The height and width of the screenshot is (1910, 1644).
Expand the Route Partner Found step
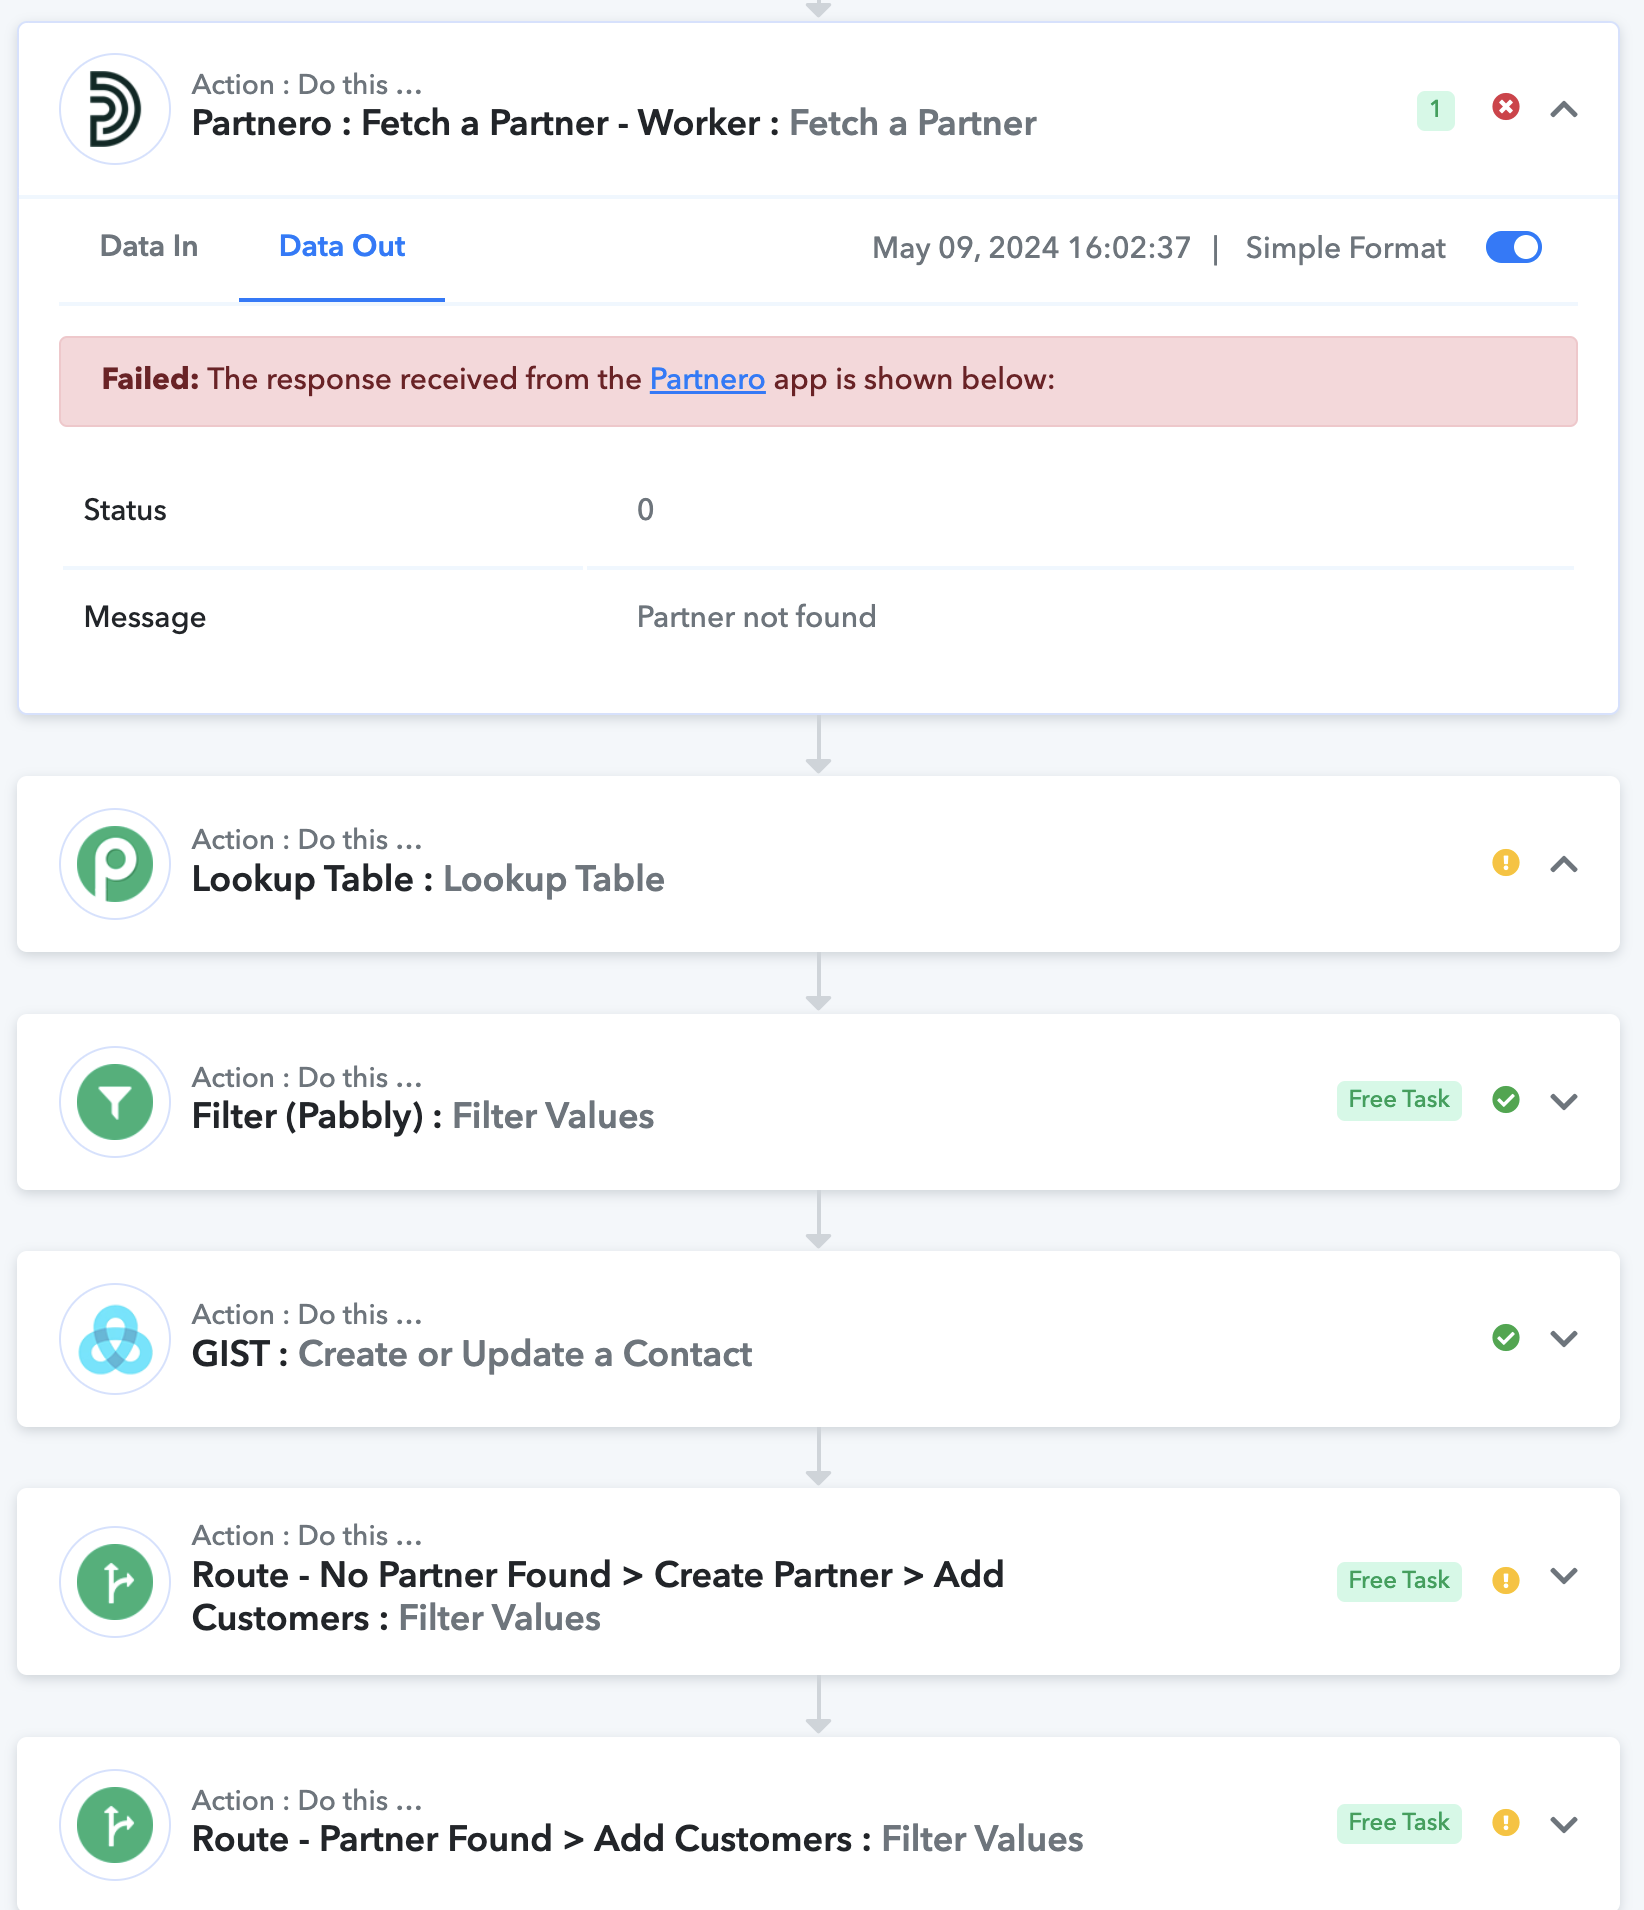(x=1564, y=1824)
